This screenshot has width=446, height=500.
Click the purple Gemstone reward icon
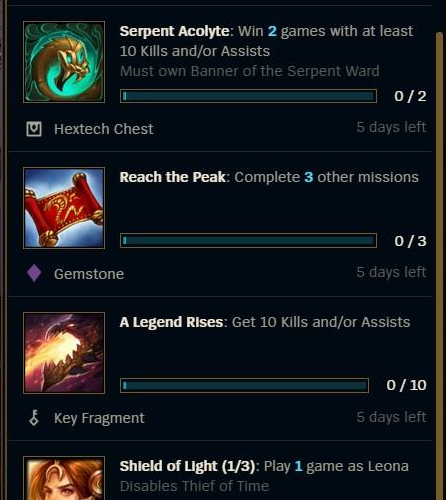[x=34, y=273]
